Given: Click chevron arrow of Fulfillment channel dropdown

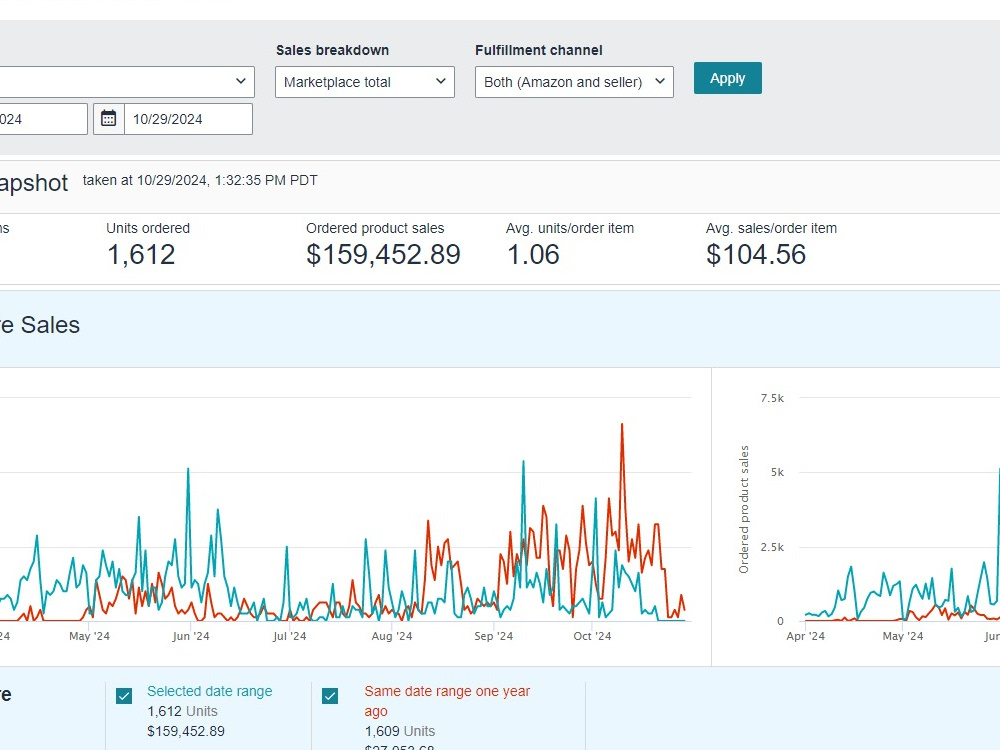Looking at the screenshot, I should pyautogui.click(x=659, y=82).
